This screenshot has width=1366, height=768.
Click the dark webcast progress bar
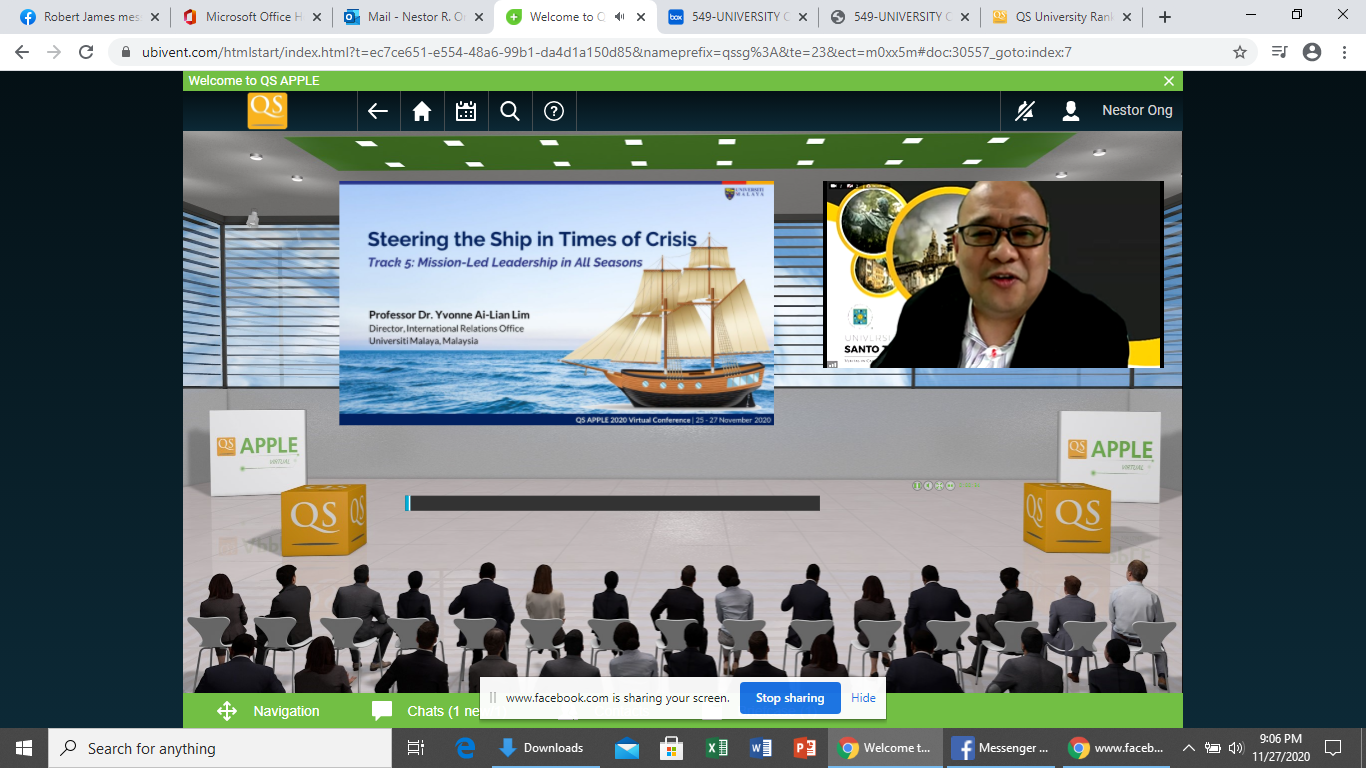pyautogui.click(x=613, y=503)
